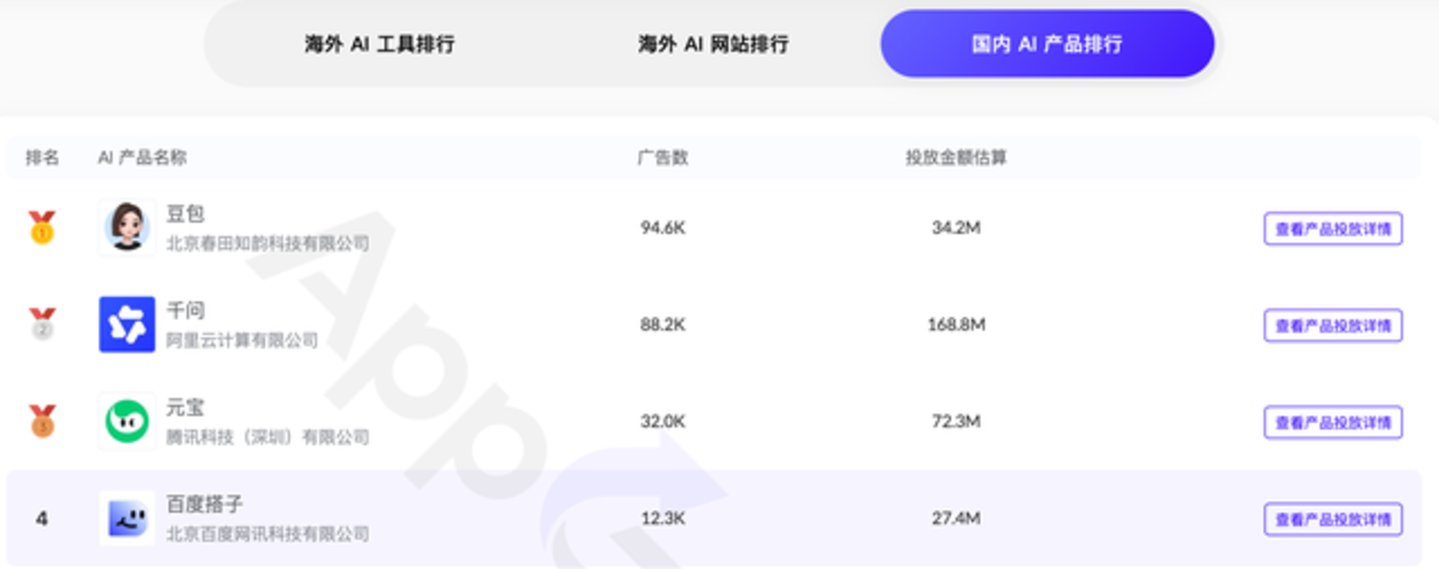
Task: Click the product name 元宝
Action: coord(185,407)
